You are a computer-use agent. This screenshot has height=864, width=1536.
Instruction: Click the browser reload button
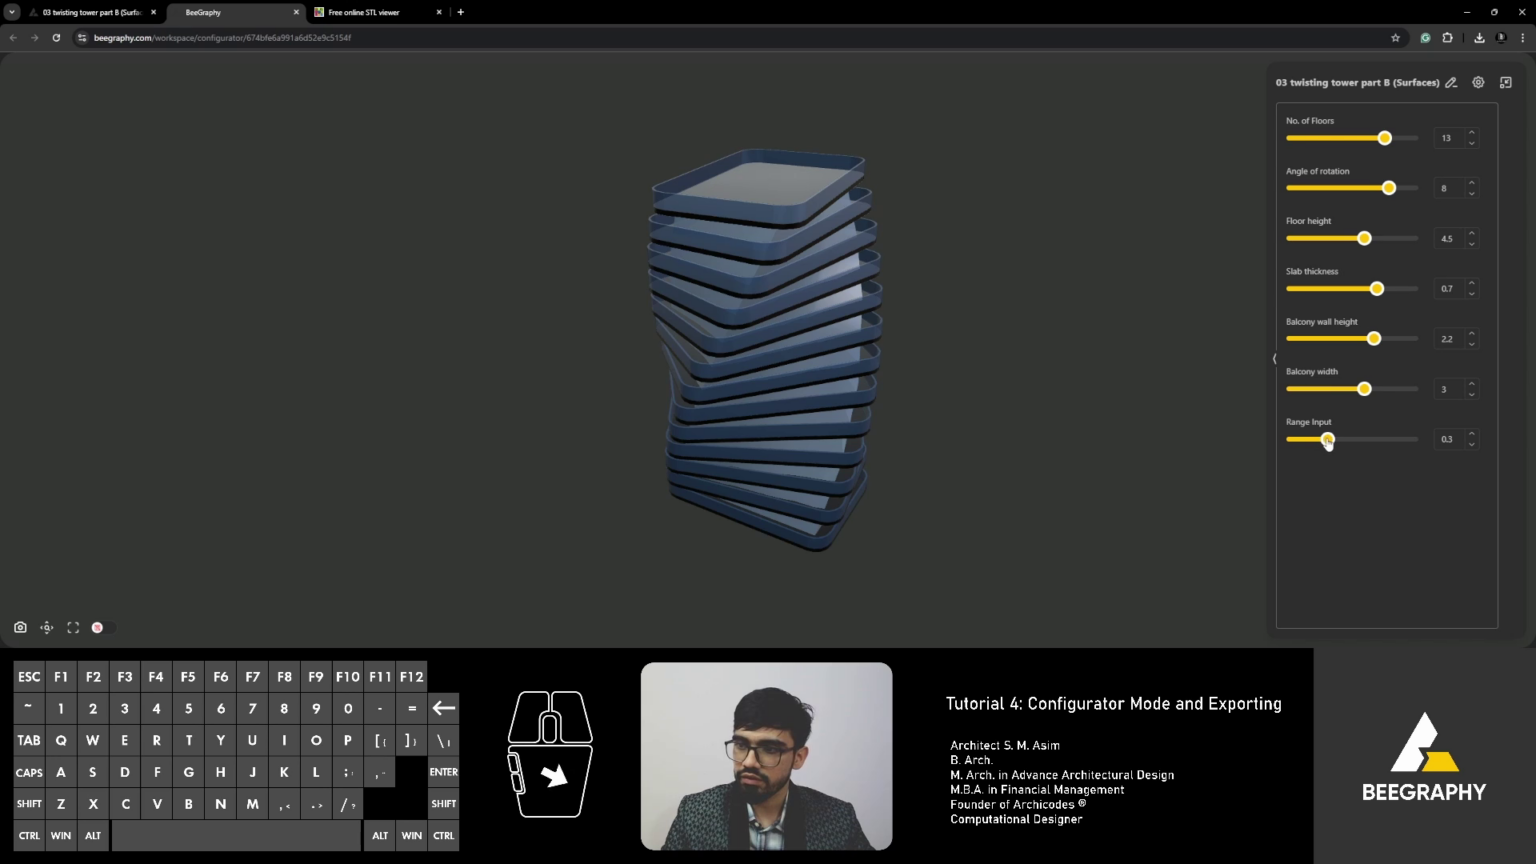pos(56,37)
